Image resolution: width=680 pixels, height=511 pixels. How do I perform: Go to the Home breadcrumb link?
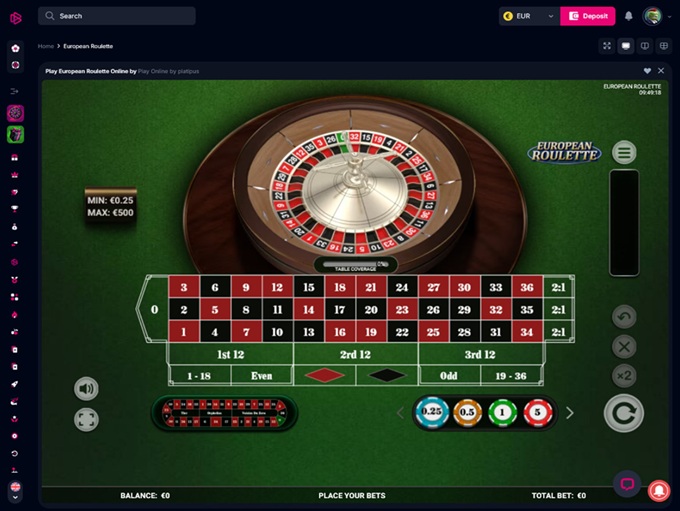46,46
